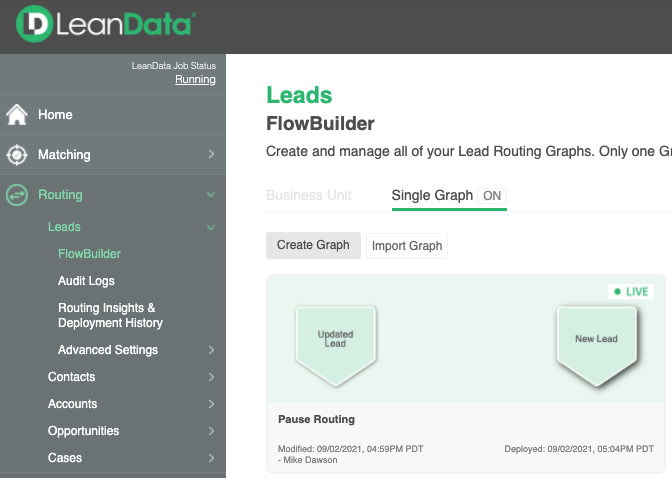Switch to the Business Unit tab

point(309,196)
